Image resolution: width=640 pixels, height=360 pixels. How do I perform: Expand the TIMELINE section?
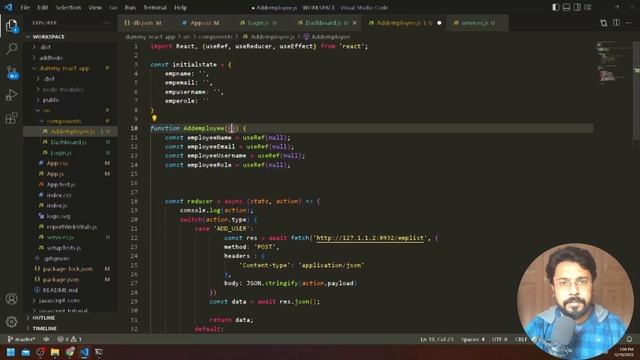44,328
